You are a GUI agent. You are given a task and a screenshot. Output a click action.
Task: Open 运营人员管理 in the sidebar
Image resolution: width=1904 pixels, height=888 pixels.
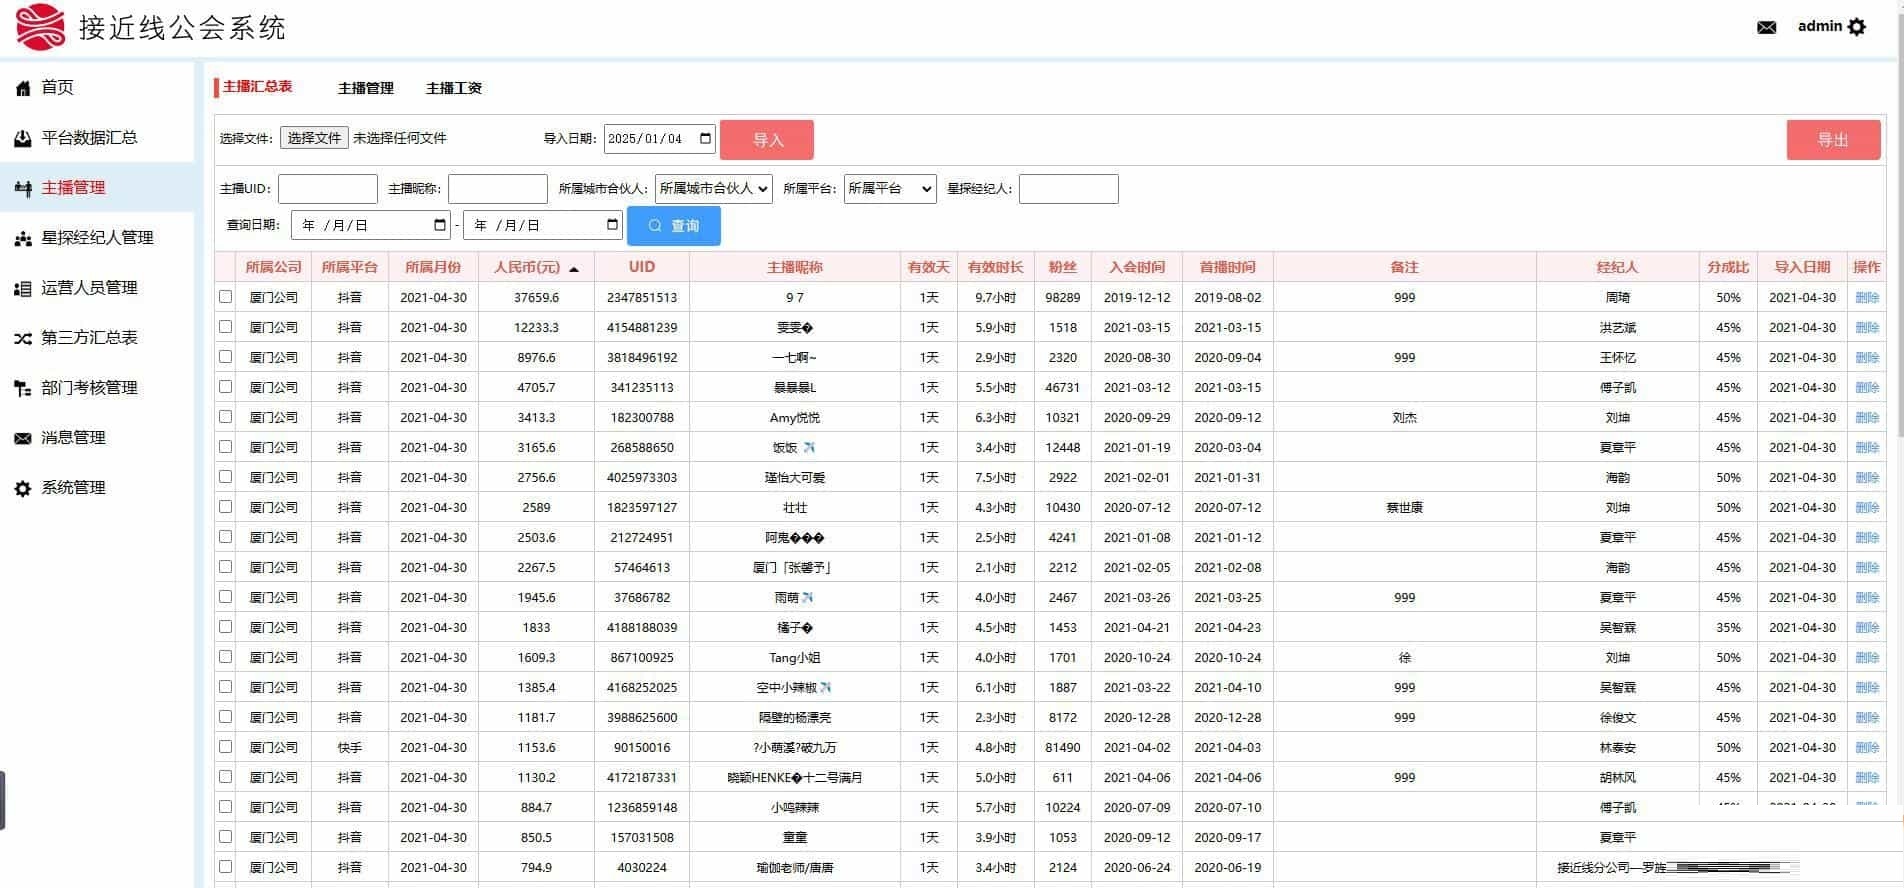pos(89,288)
